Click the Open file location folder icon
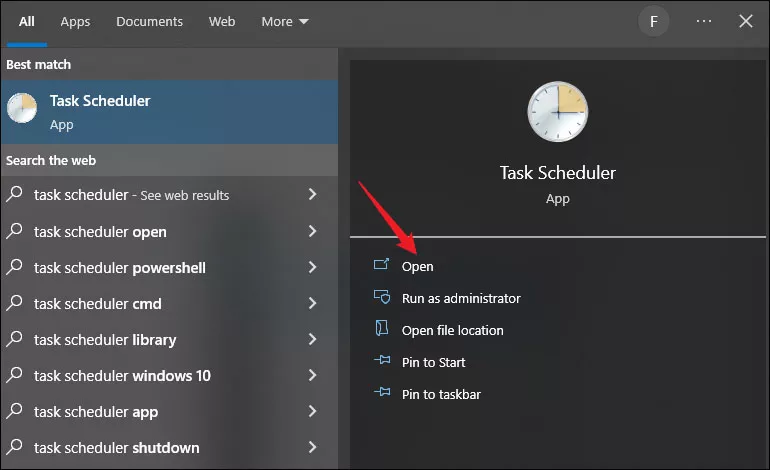 [382, 328]
